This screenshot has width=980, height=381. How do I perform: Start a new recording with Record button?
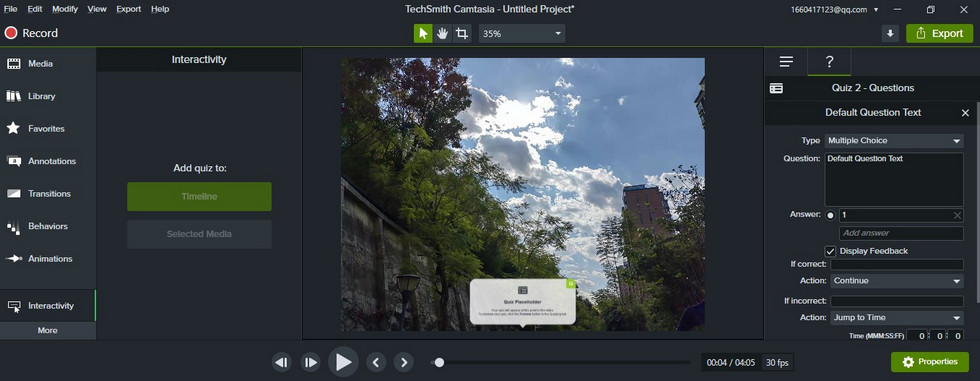(31, 33)
